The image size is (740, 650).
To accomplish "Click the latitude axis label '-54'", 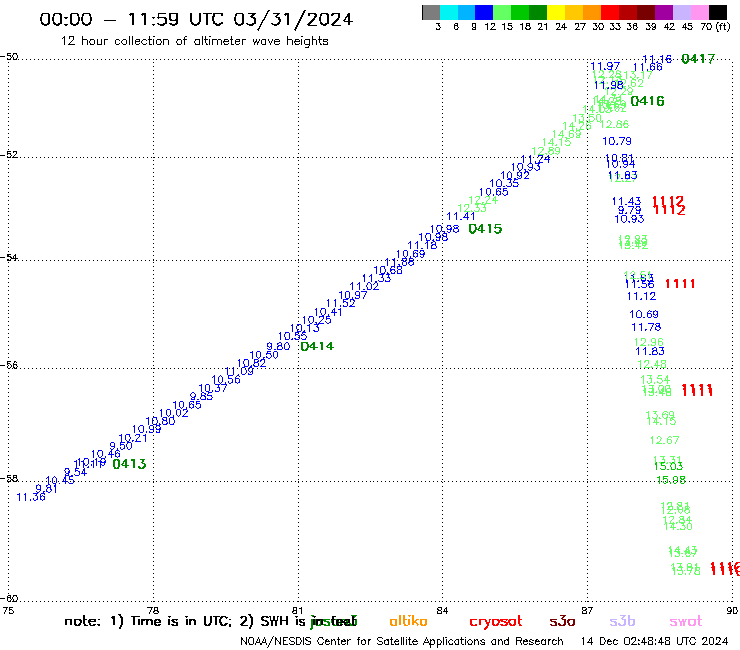I will (x=9, y=258).
